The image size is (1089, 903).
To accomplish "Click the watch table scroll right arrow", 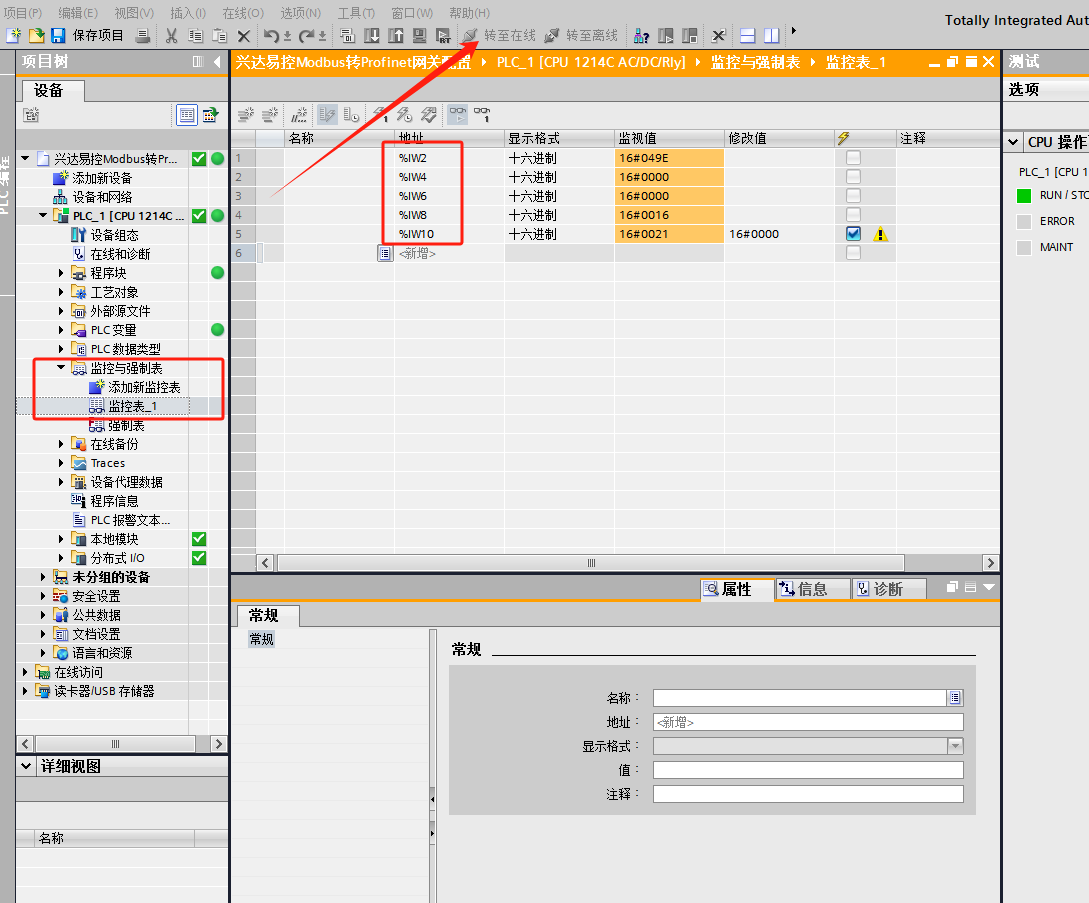I will [x=990, y=563].
